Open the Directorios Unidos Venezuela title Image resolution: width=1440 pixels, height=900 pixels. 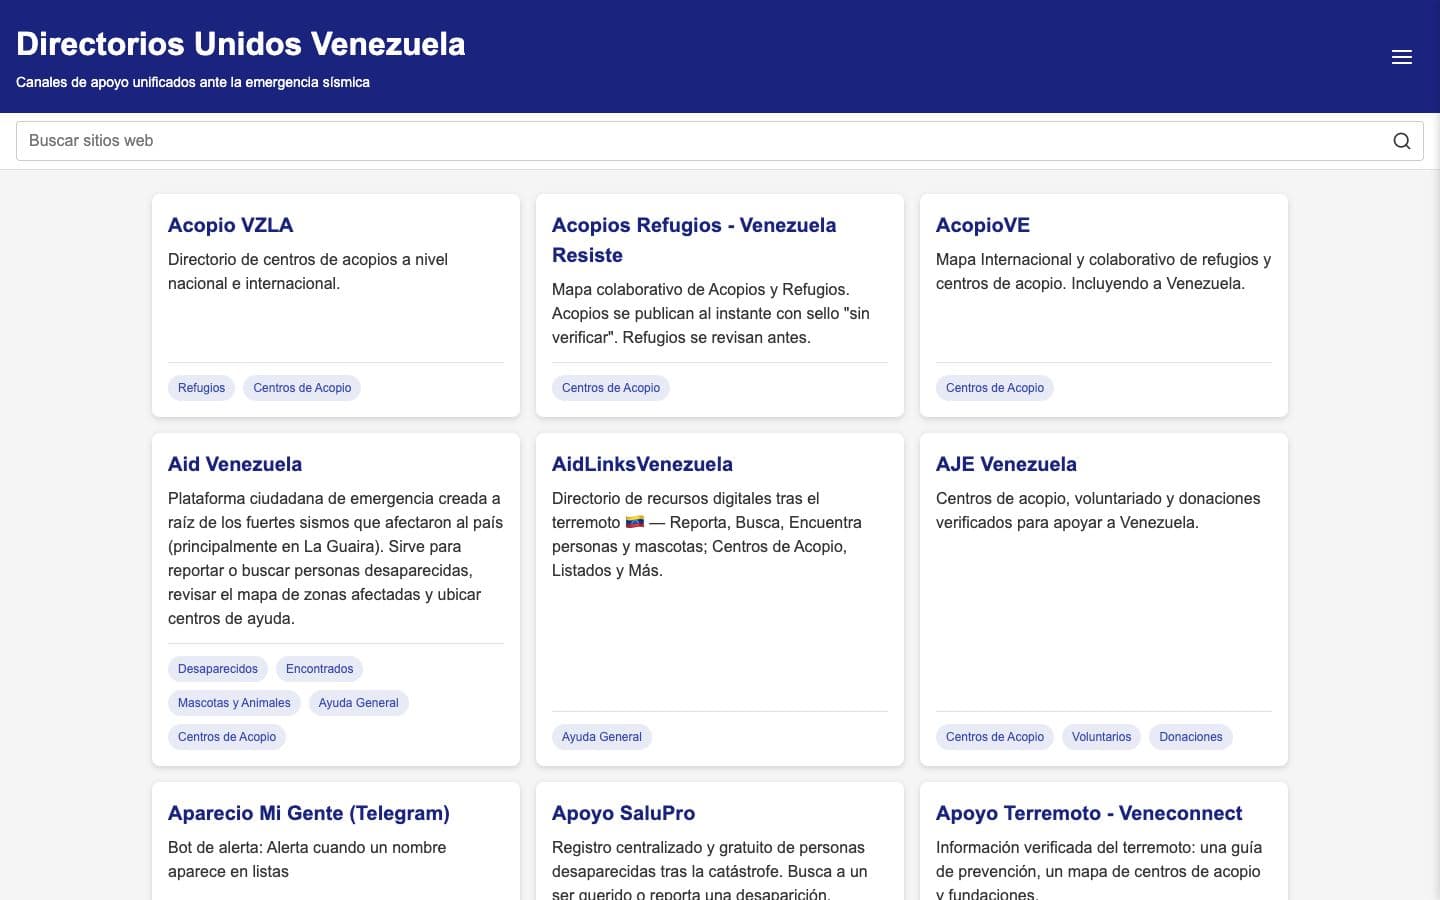[x=241, y=44]
